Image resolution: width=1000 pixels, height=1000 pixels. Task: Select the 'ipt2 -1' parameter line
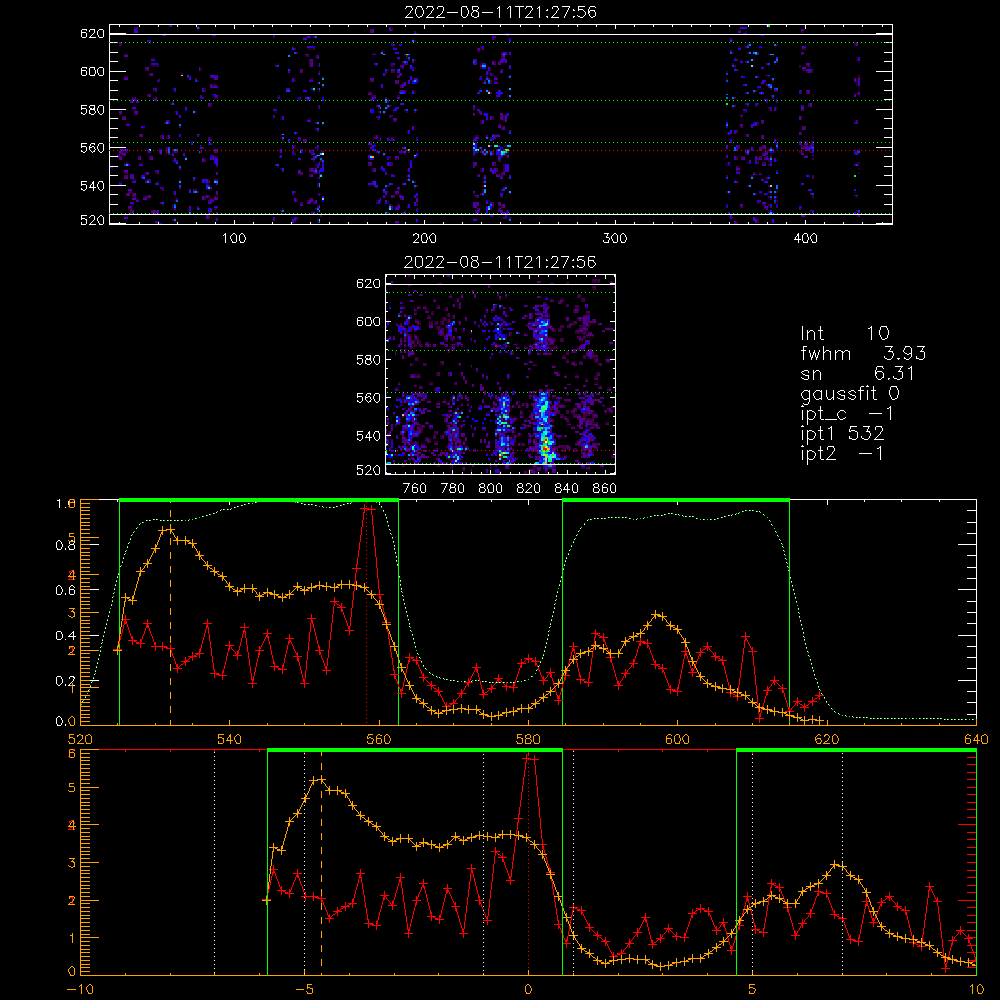(x=841, y=453)
